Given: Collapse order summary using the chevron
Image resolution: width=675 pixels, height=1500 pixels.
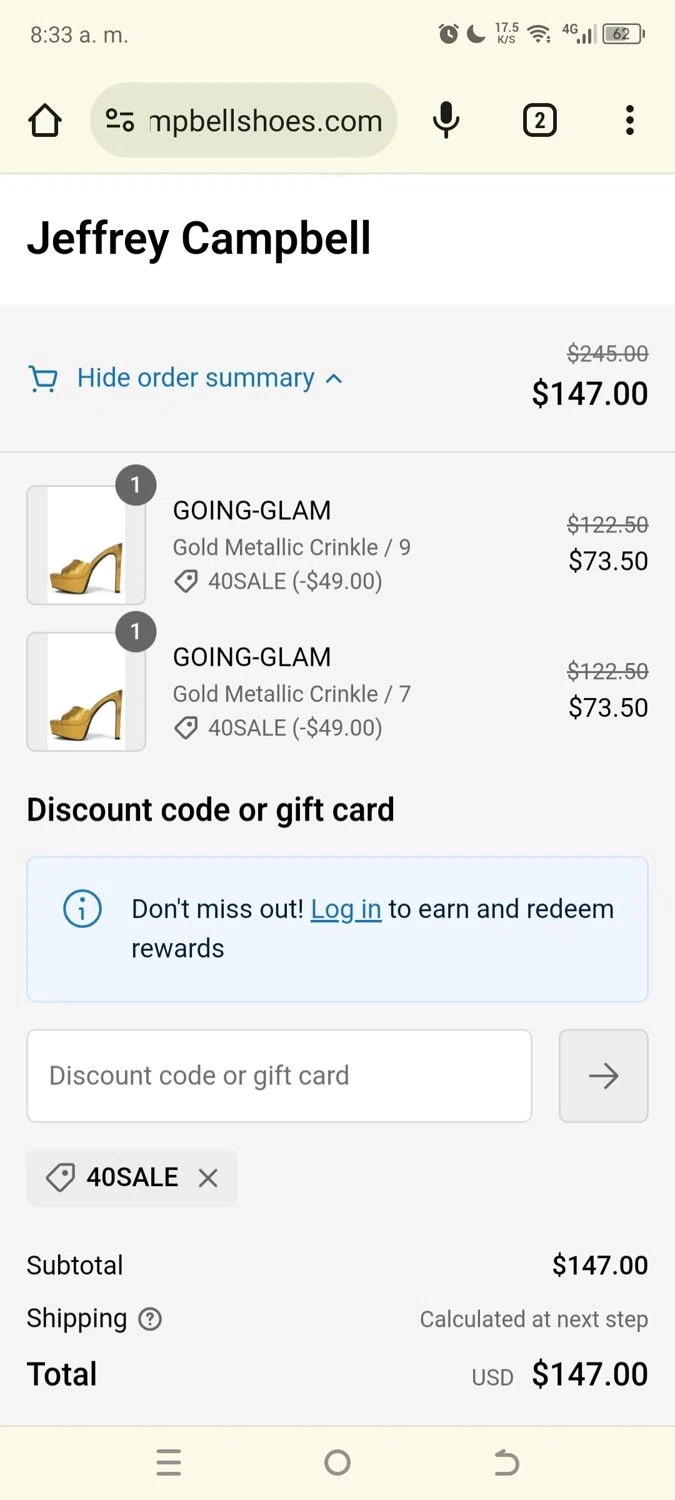Looking at the screenshot, I should tap(334, 379).
